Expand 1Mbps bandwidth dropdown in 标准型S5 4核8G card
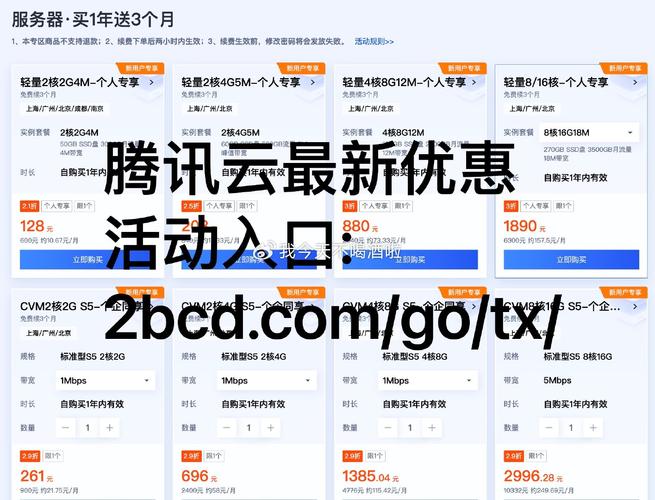The image size is (655, 500). coord(427,381)
